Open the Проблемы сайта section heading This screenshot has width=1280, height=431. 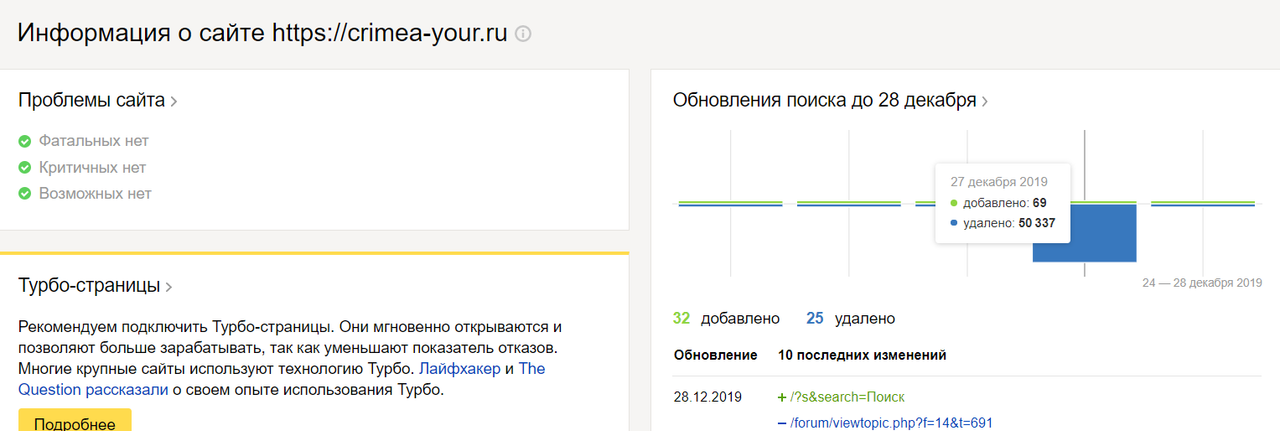[x=92, y=100]
